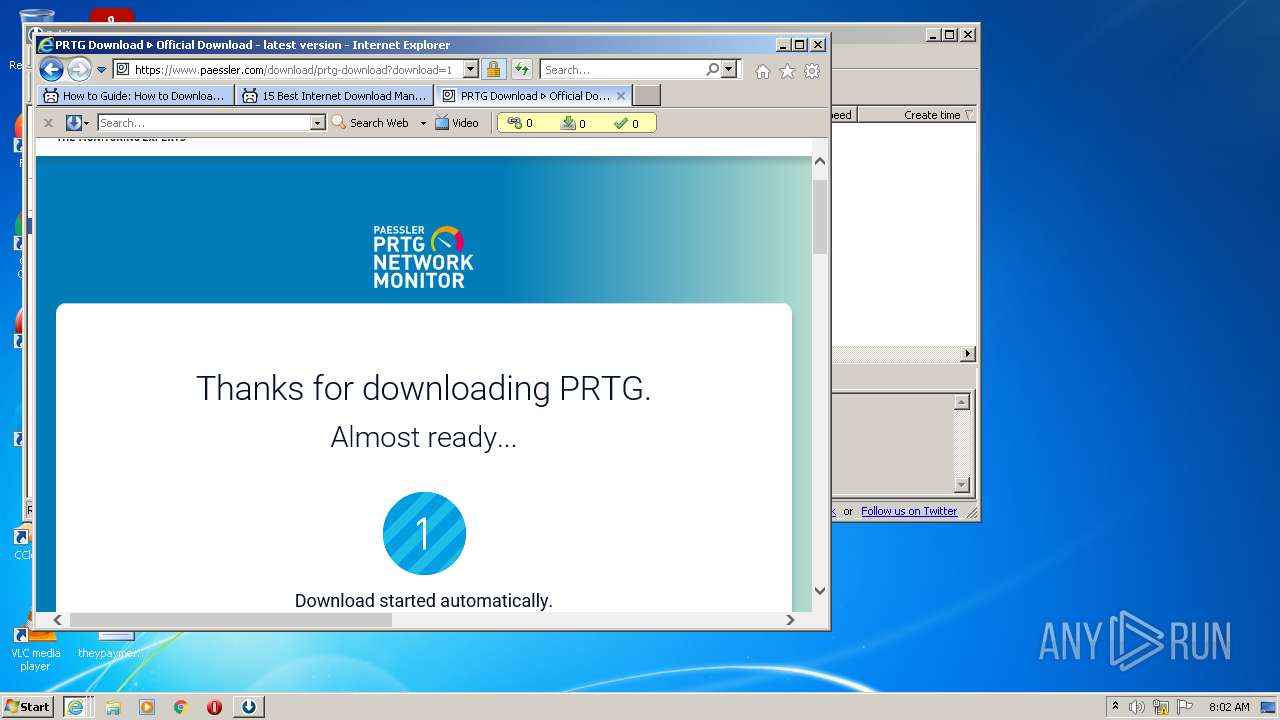
Task: Open Chrome from the taskbar
Action: coord(180,707)
